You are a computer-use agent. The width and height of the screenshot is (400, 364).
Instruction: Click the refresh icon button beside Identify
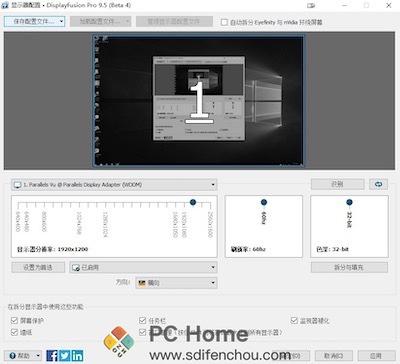(378, 184)
